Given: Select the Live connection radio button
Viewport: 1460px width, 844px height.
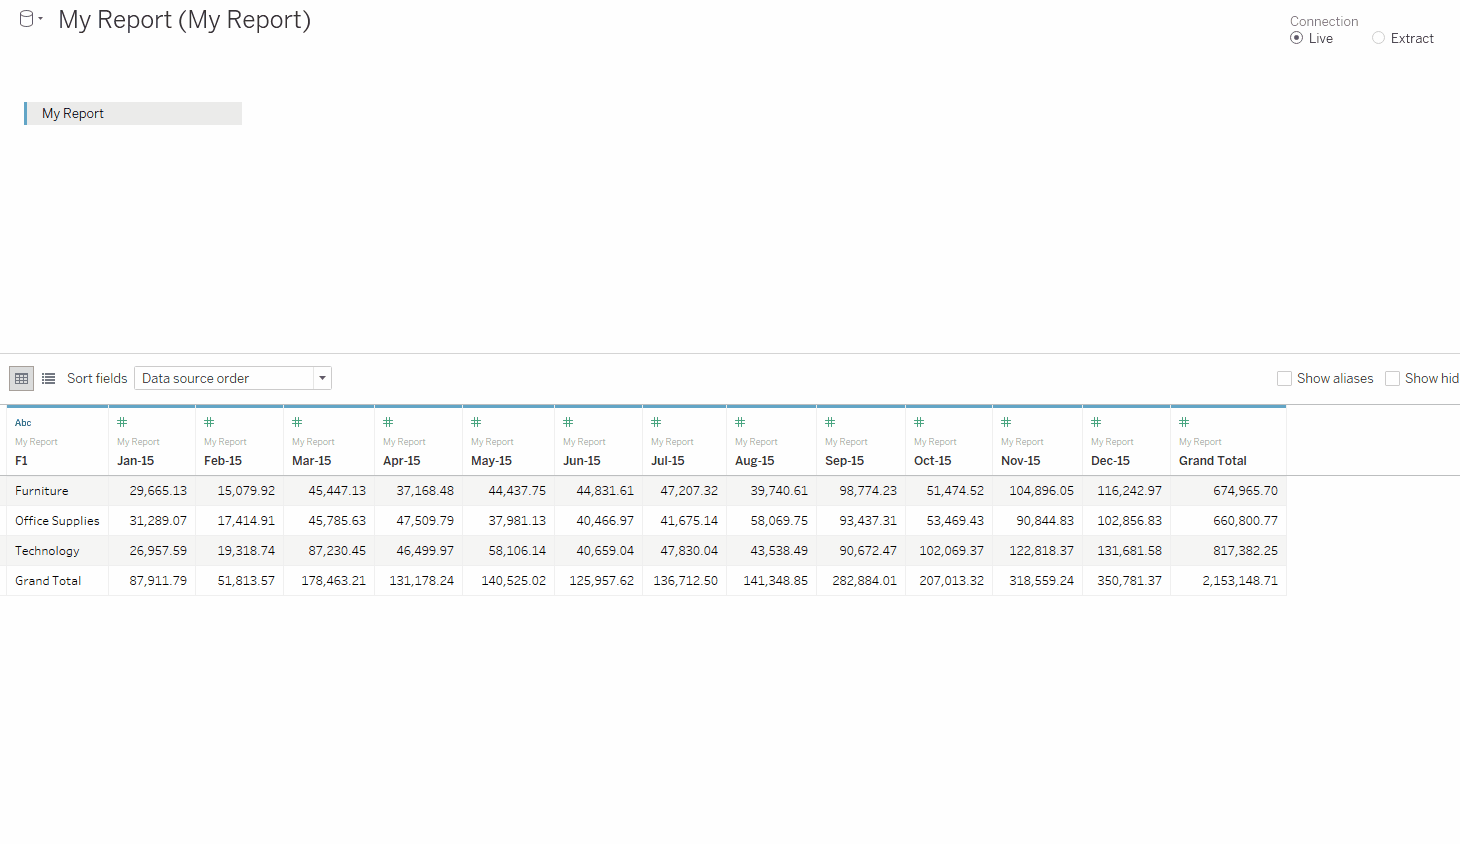Looking at the screenshot, I should (1297, 37).
